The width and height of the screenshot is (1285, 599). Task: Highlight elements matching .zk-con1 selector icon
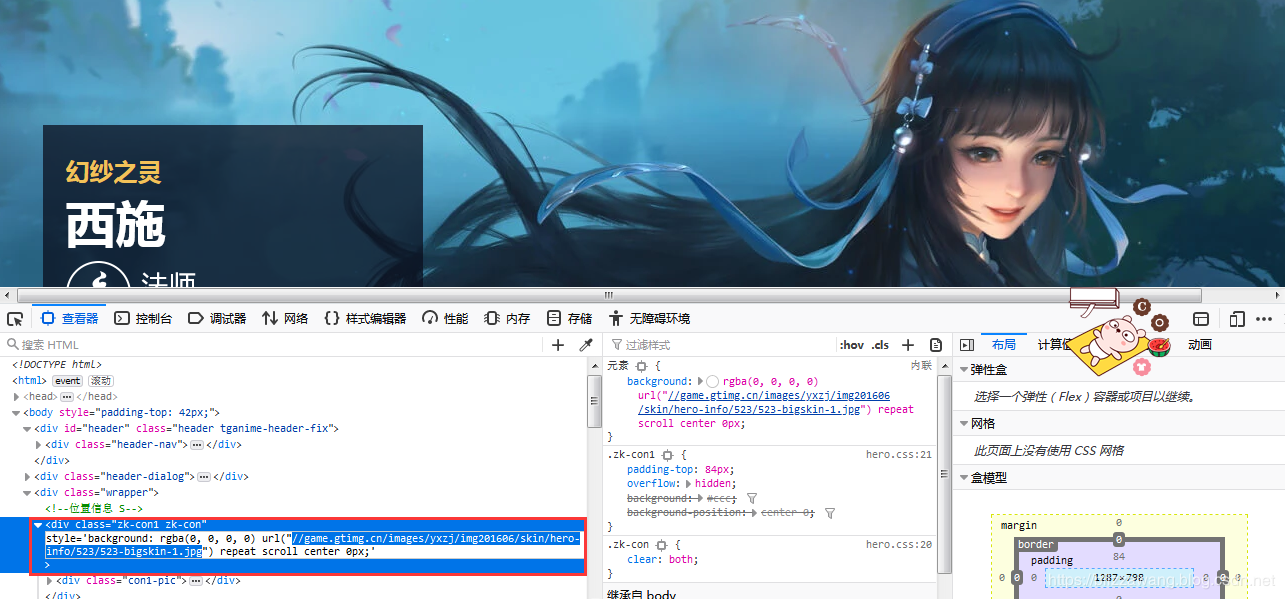667,455
